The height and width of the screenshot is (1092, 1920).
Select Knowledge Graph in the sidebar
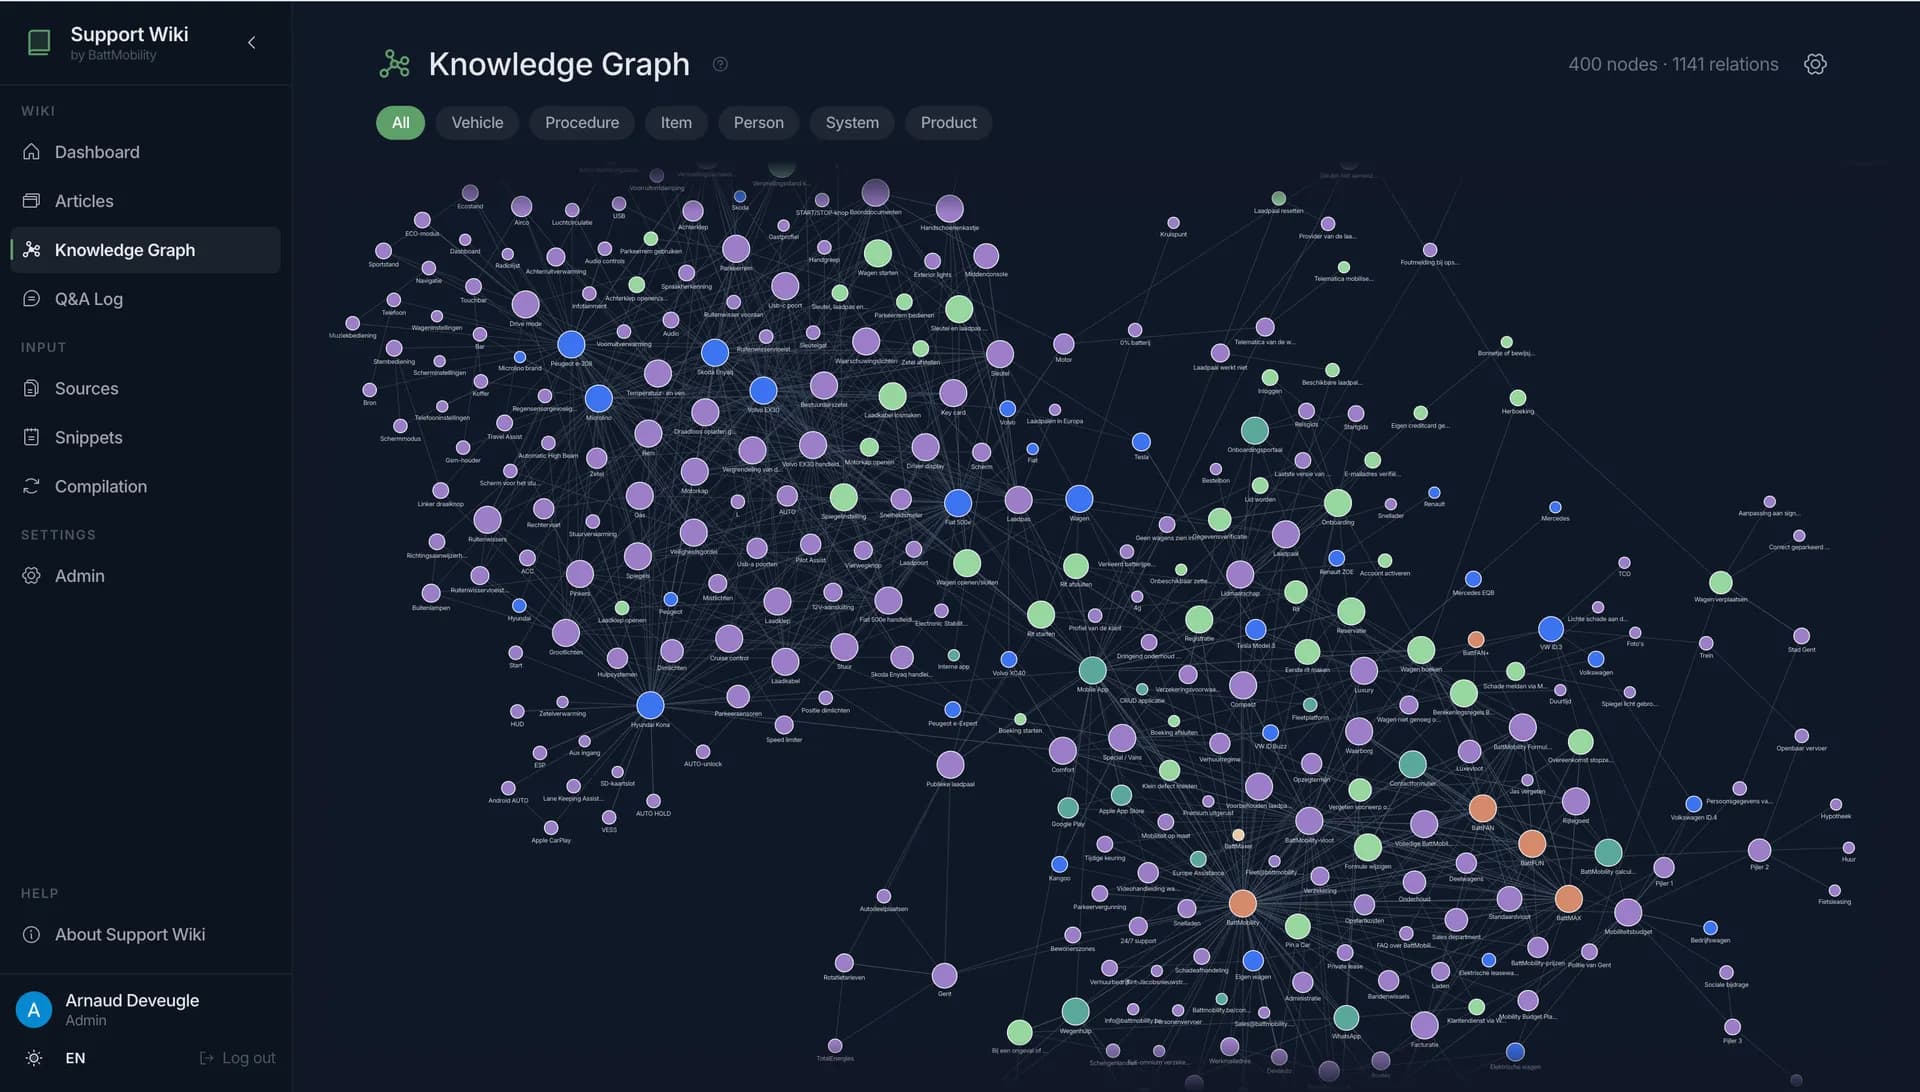click(146, 250)
